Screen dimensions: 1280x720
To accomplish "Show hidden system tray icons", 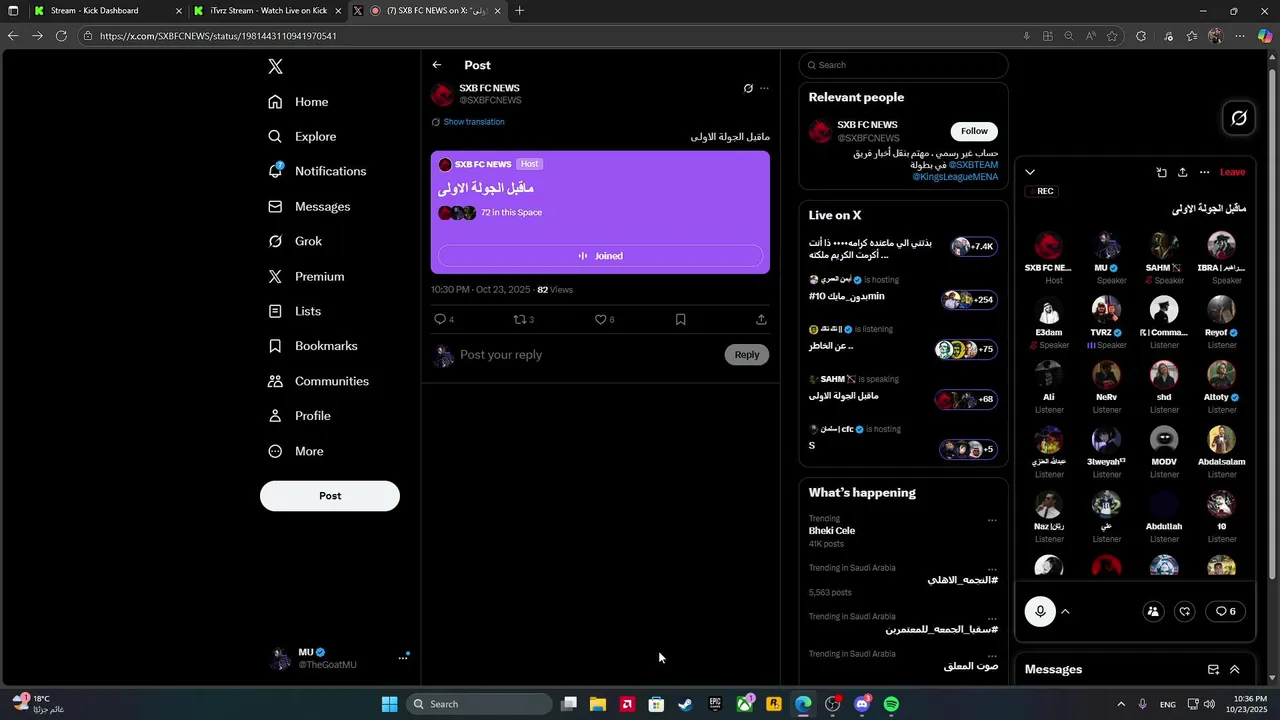I will click(x=1120, y=704).
